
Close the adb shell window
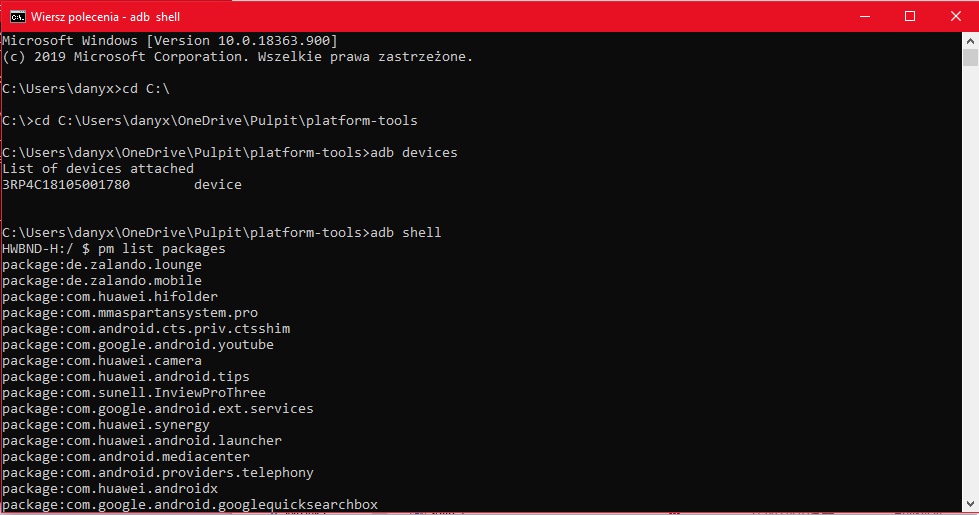point(955,16)
